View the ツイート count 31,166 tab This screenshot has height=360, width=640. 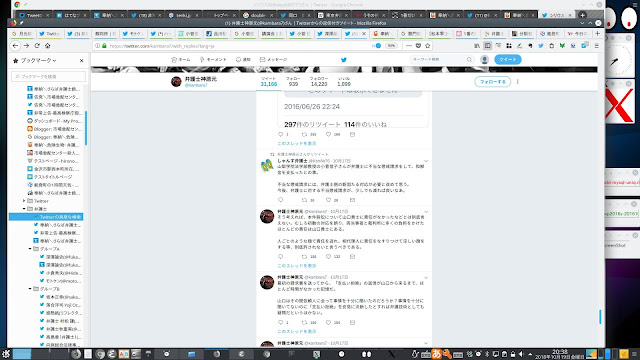[269, 82]
